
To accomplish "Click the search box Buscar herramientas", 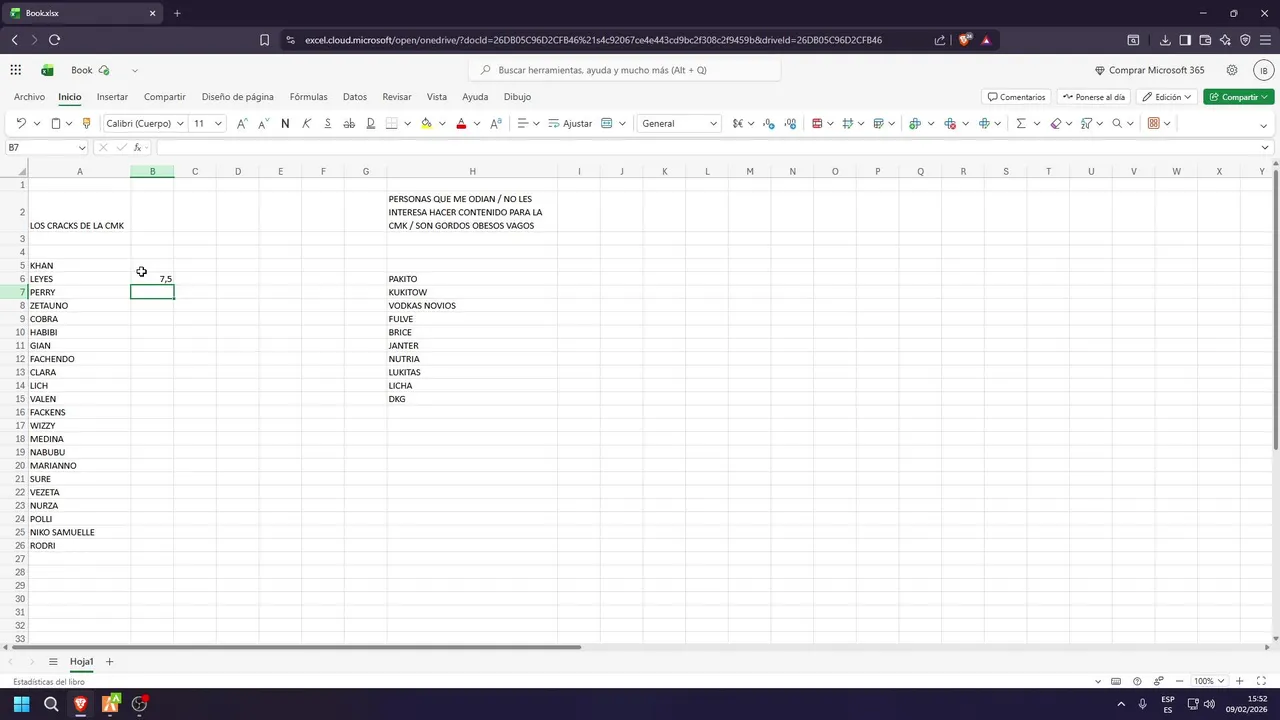I will click(625, 70).
